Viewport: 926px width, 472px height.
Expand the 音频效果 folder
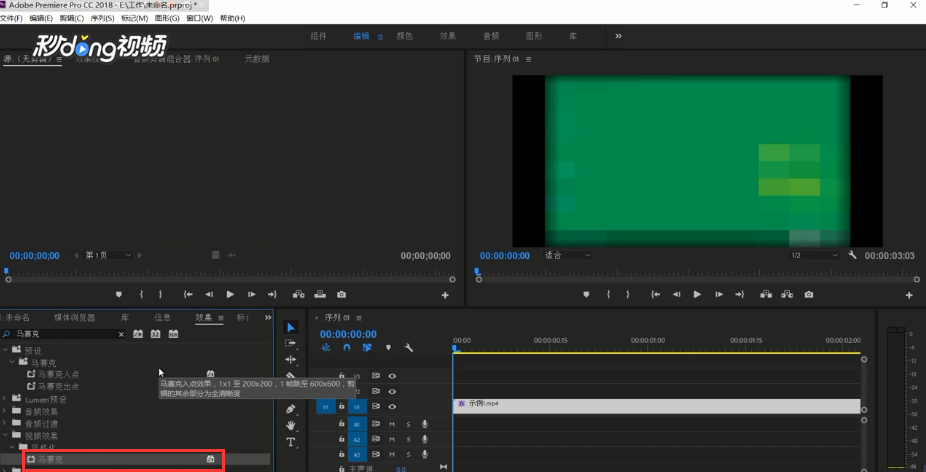5,411
